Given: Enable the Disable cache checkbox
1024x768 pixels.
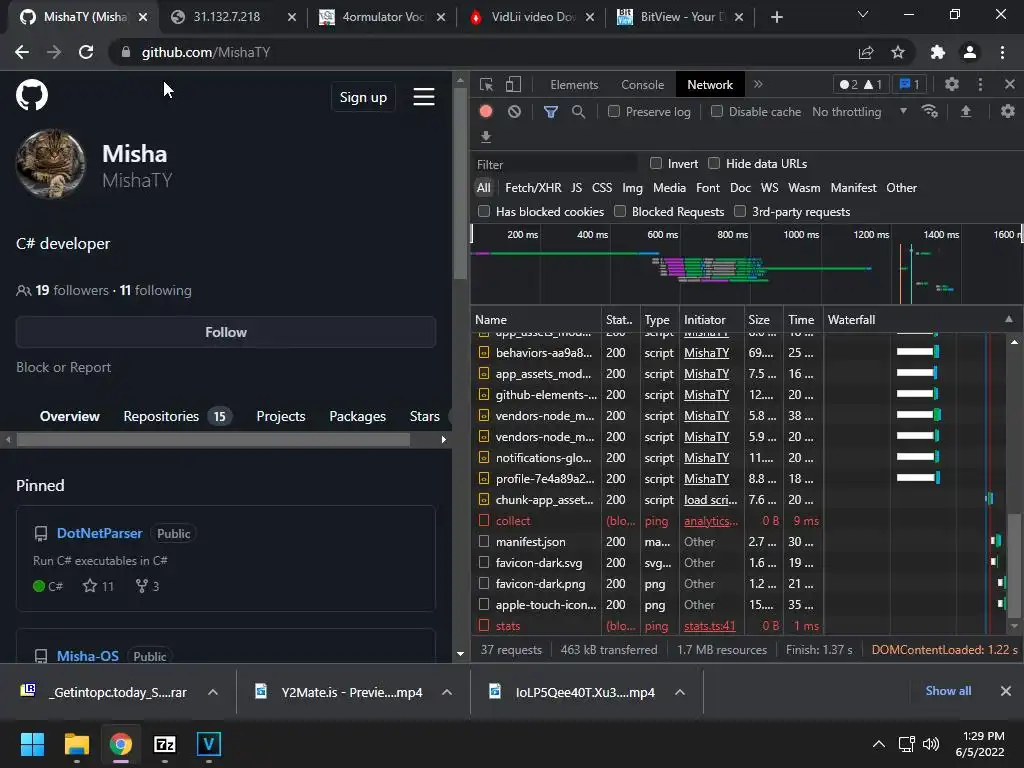Looking at the screenshot, I should (x=716, y=112).
